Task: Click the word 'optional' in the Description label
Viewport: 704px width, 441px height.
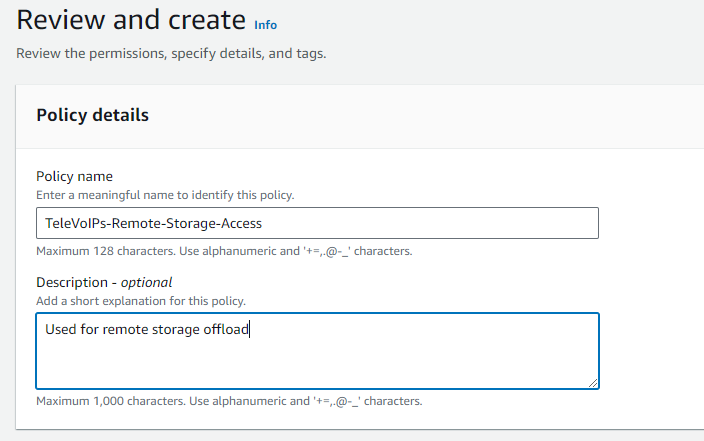Action: tap(146, 282)
